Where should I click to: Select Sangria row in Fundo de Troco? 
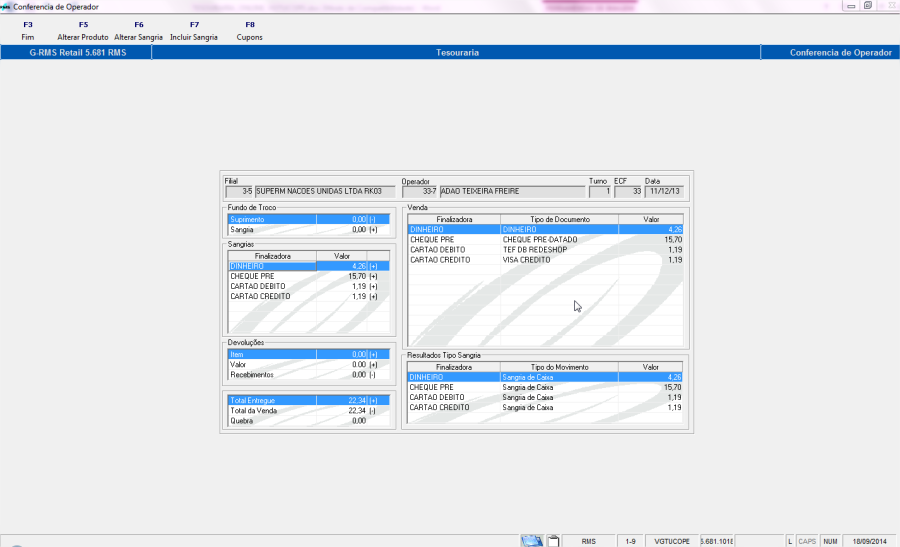point(309,230)
